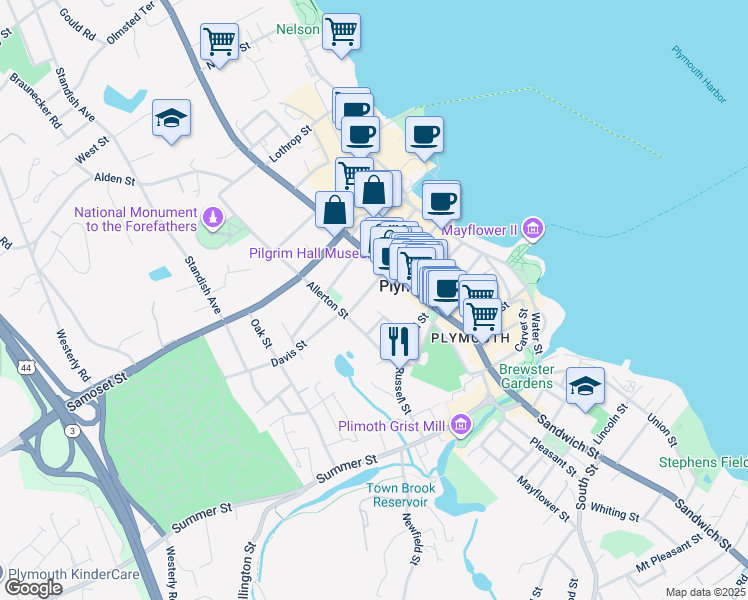Select the Brewster Gardens park label

[x=527, y=376]
